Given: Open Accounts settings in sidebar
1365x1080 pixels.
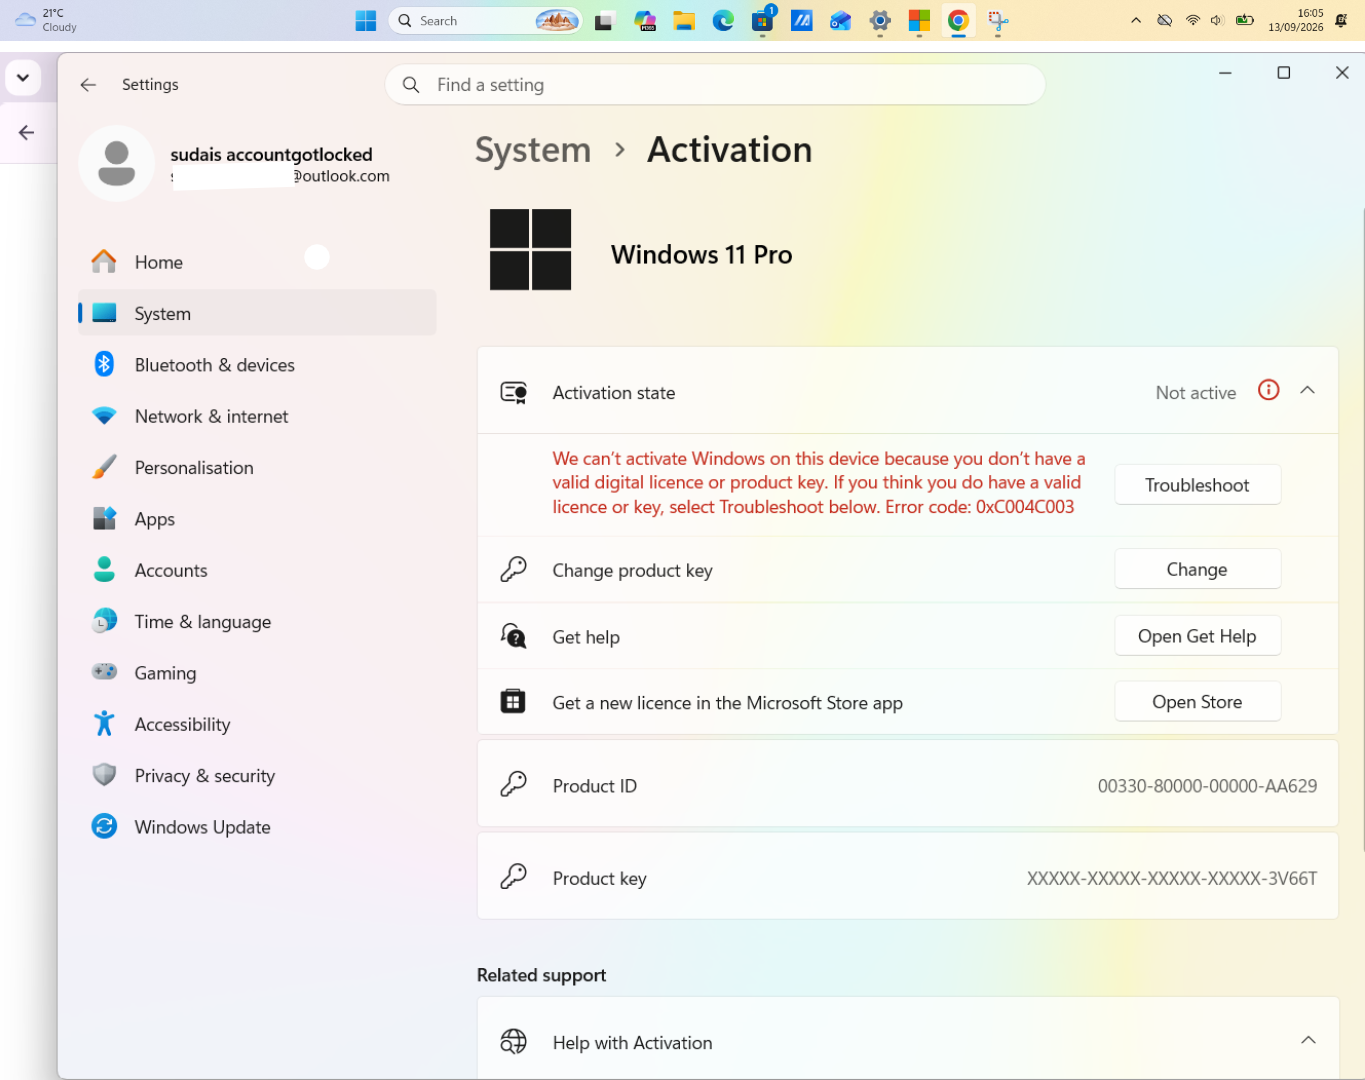Looking at the screenshot, I should click(x=257, y=570).
